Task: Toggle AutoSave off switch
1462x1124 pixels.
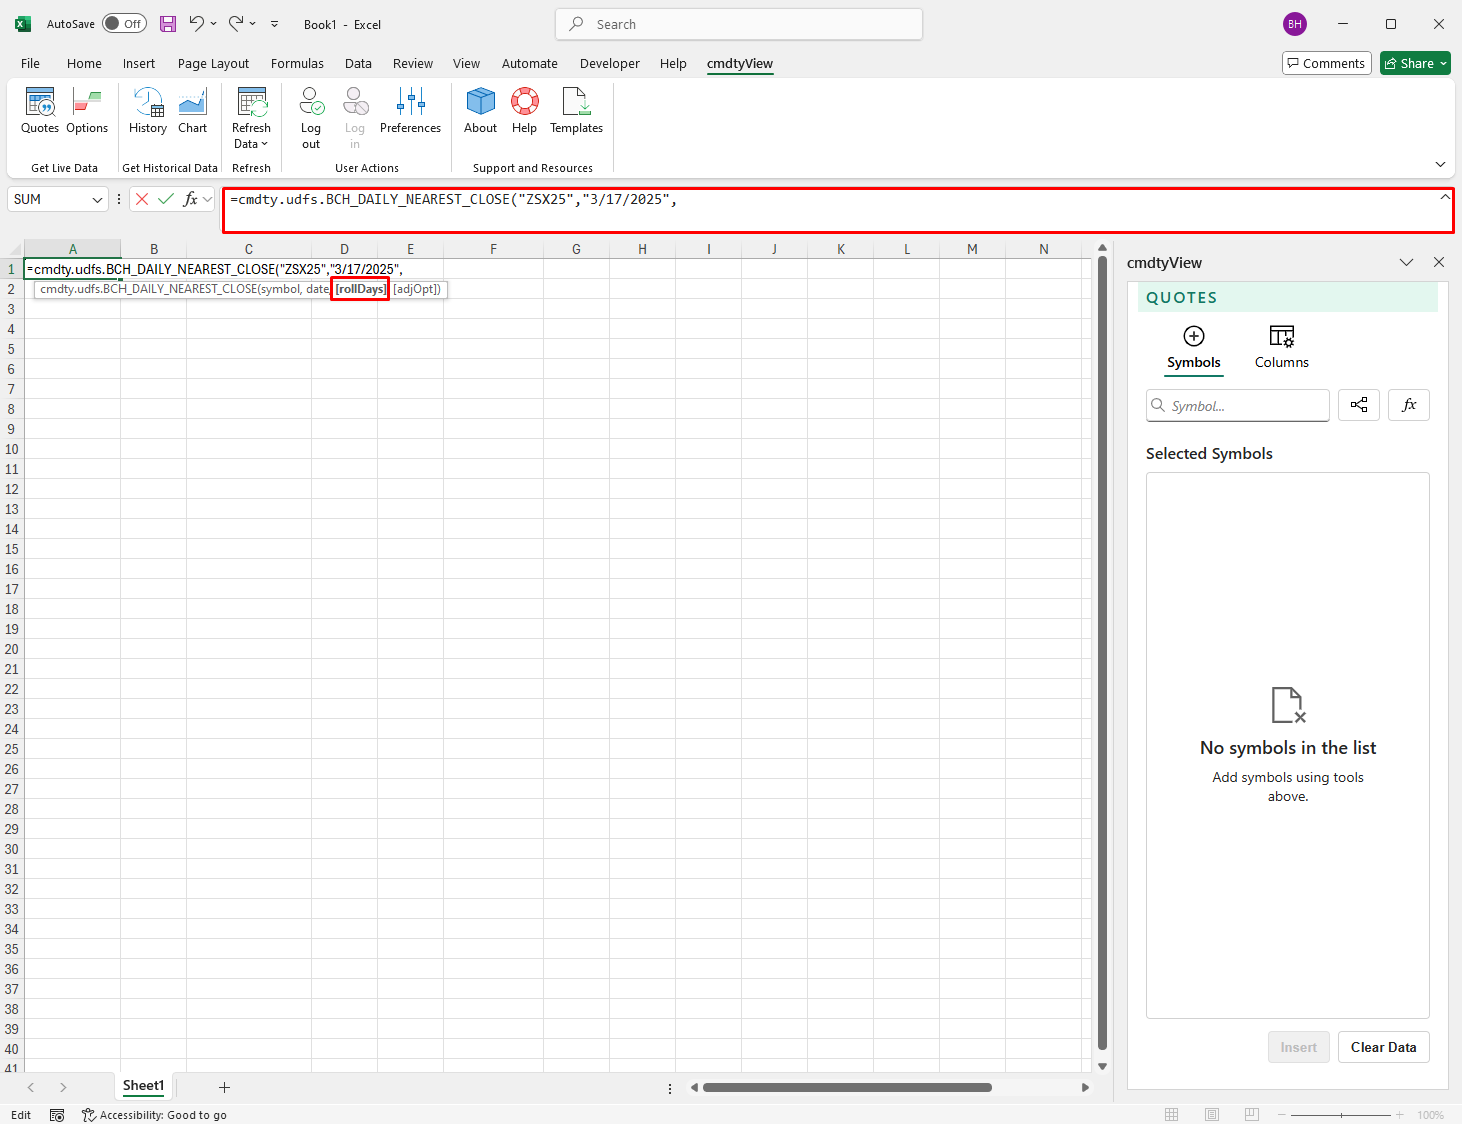Action: pyautogui.click(x=124, y=24)
